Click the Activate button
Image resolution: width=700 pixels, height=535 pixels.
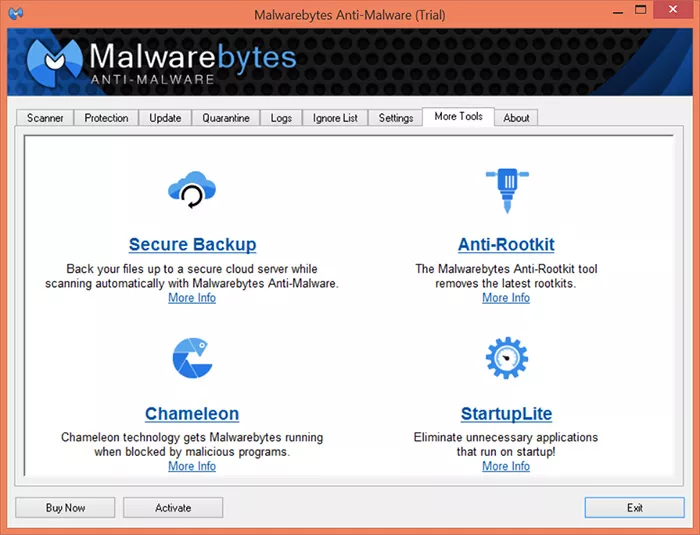coord(173,508)
